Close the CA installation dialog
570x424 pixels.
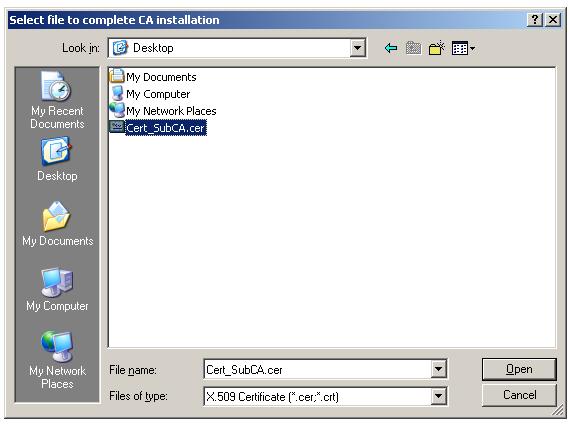tap(553, 20)
